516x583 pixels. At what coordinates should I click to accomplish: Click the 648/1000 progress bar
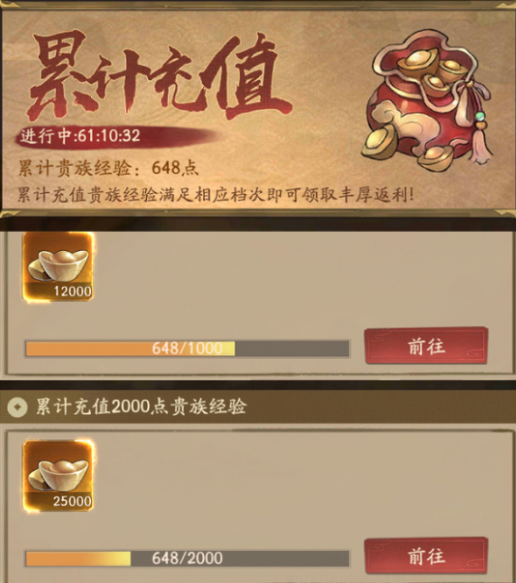tap(187, 349)
